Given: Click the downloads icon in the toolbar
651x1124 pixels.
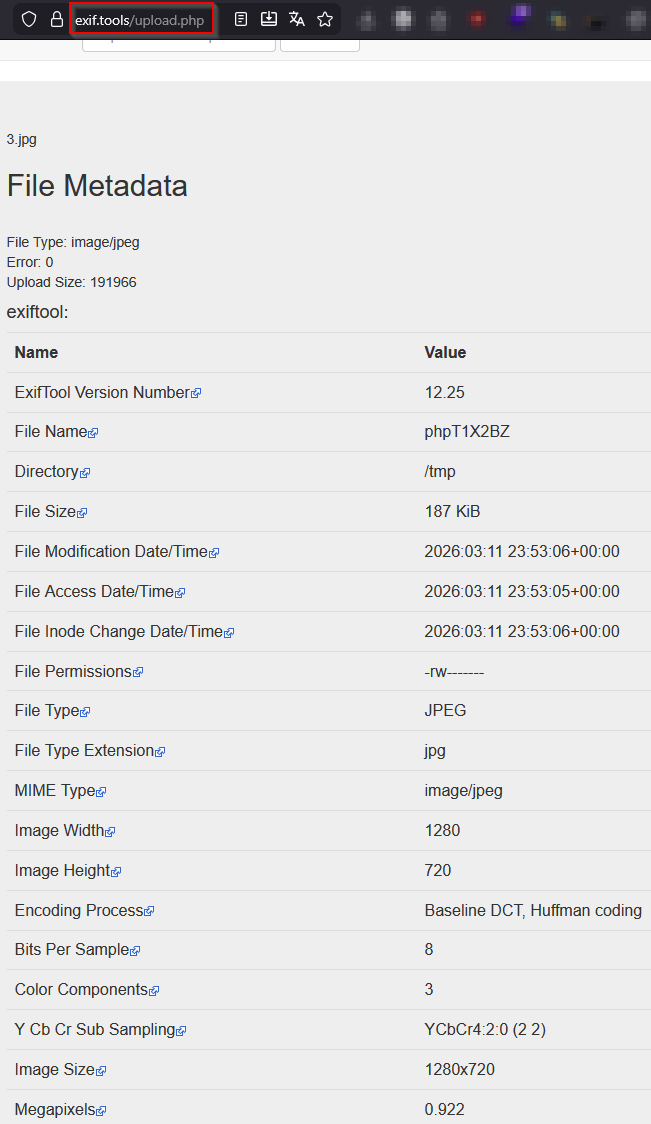Looking at the screenshot, I should [268, 19].
